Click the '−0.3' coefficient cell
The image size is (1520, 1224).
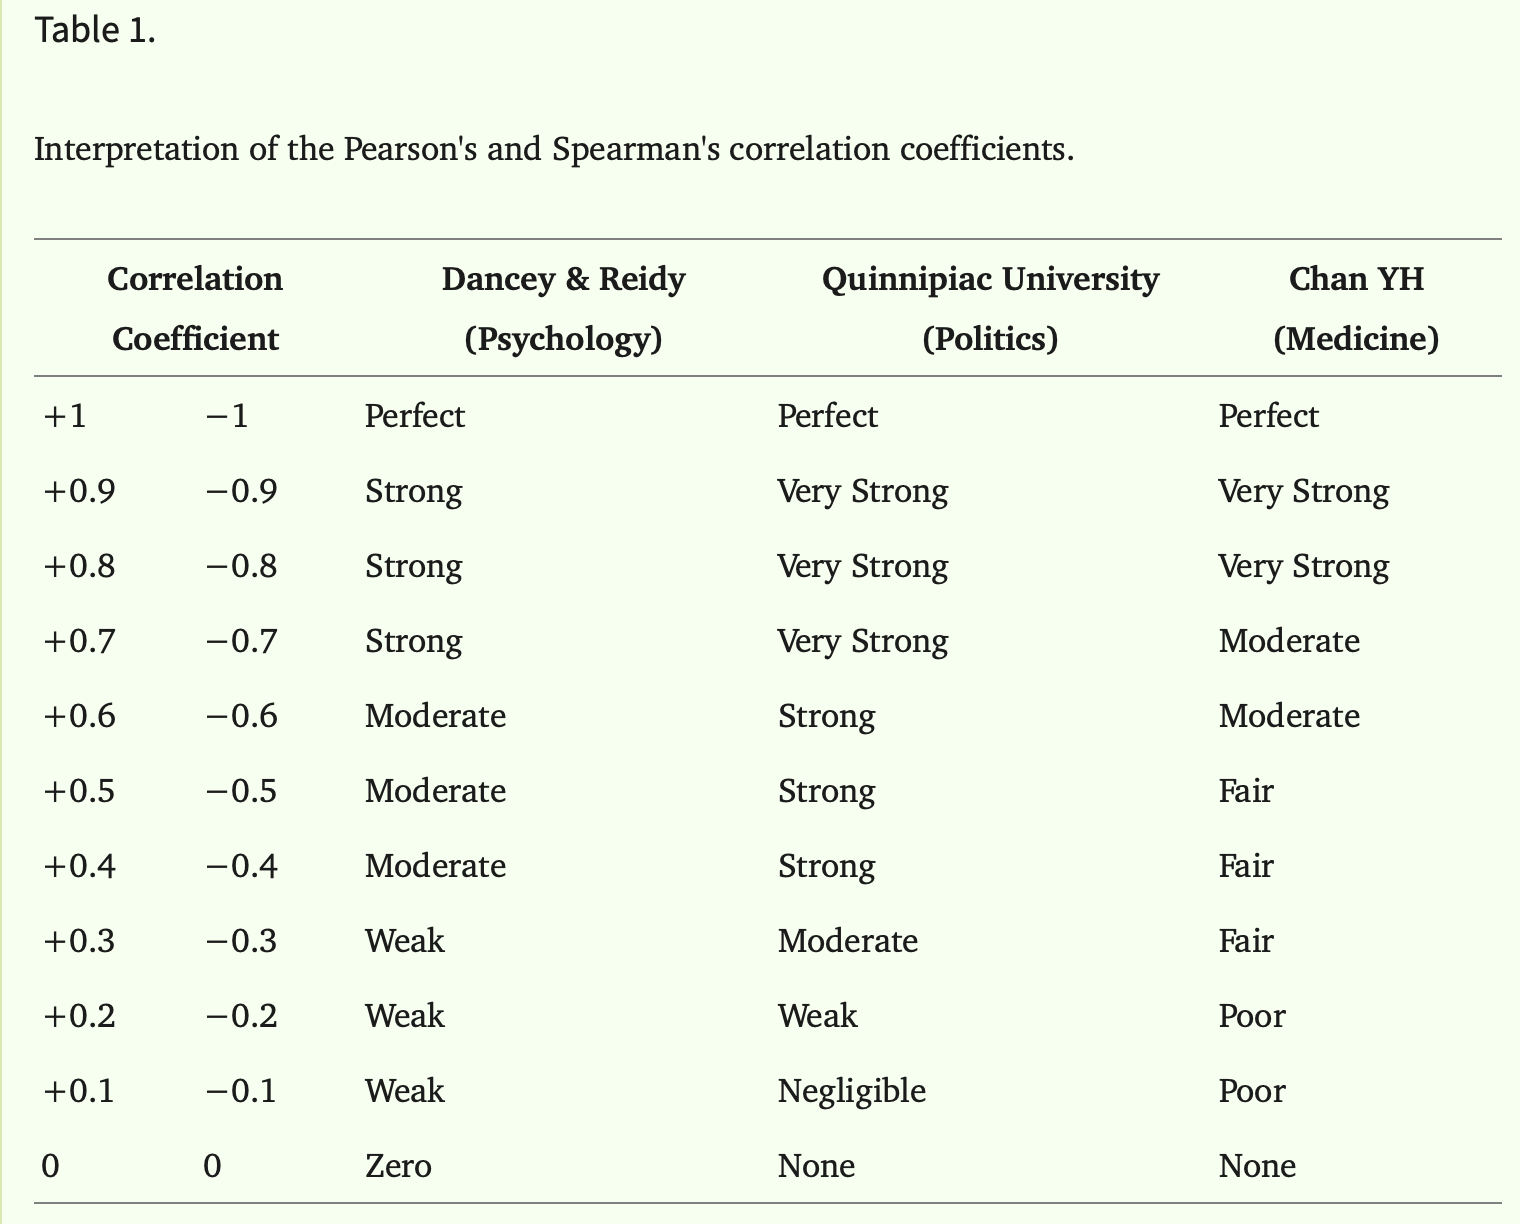click(241, 941)
